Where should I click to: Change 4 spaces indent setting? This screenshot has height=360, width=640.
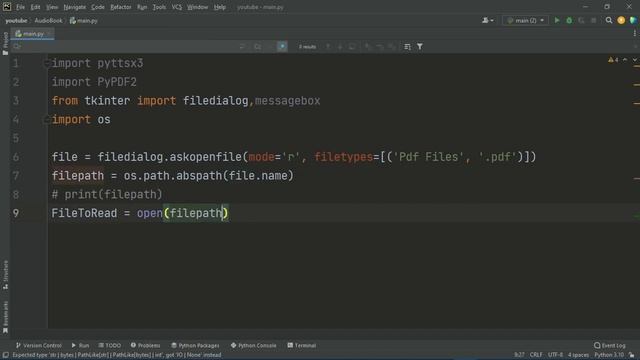pyautogui.click(x=578, y=355)
